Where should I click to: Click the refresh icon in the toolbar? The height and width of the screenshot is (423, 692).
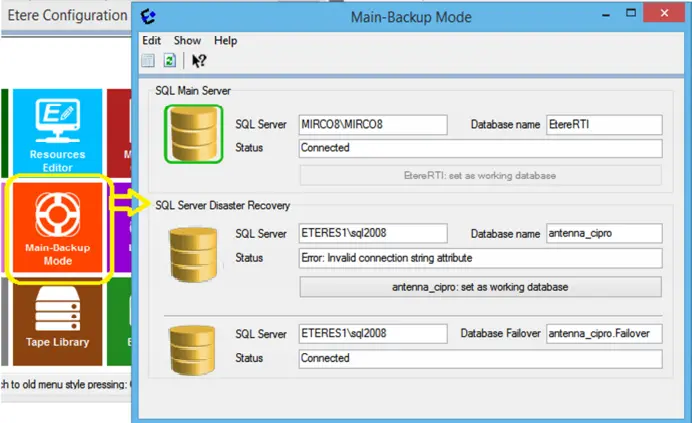tap(170, 60)
